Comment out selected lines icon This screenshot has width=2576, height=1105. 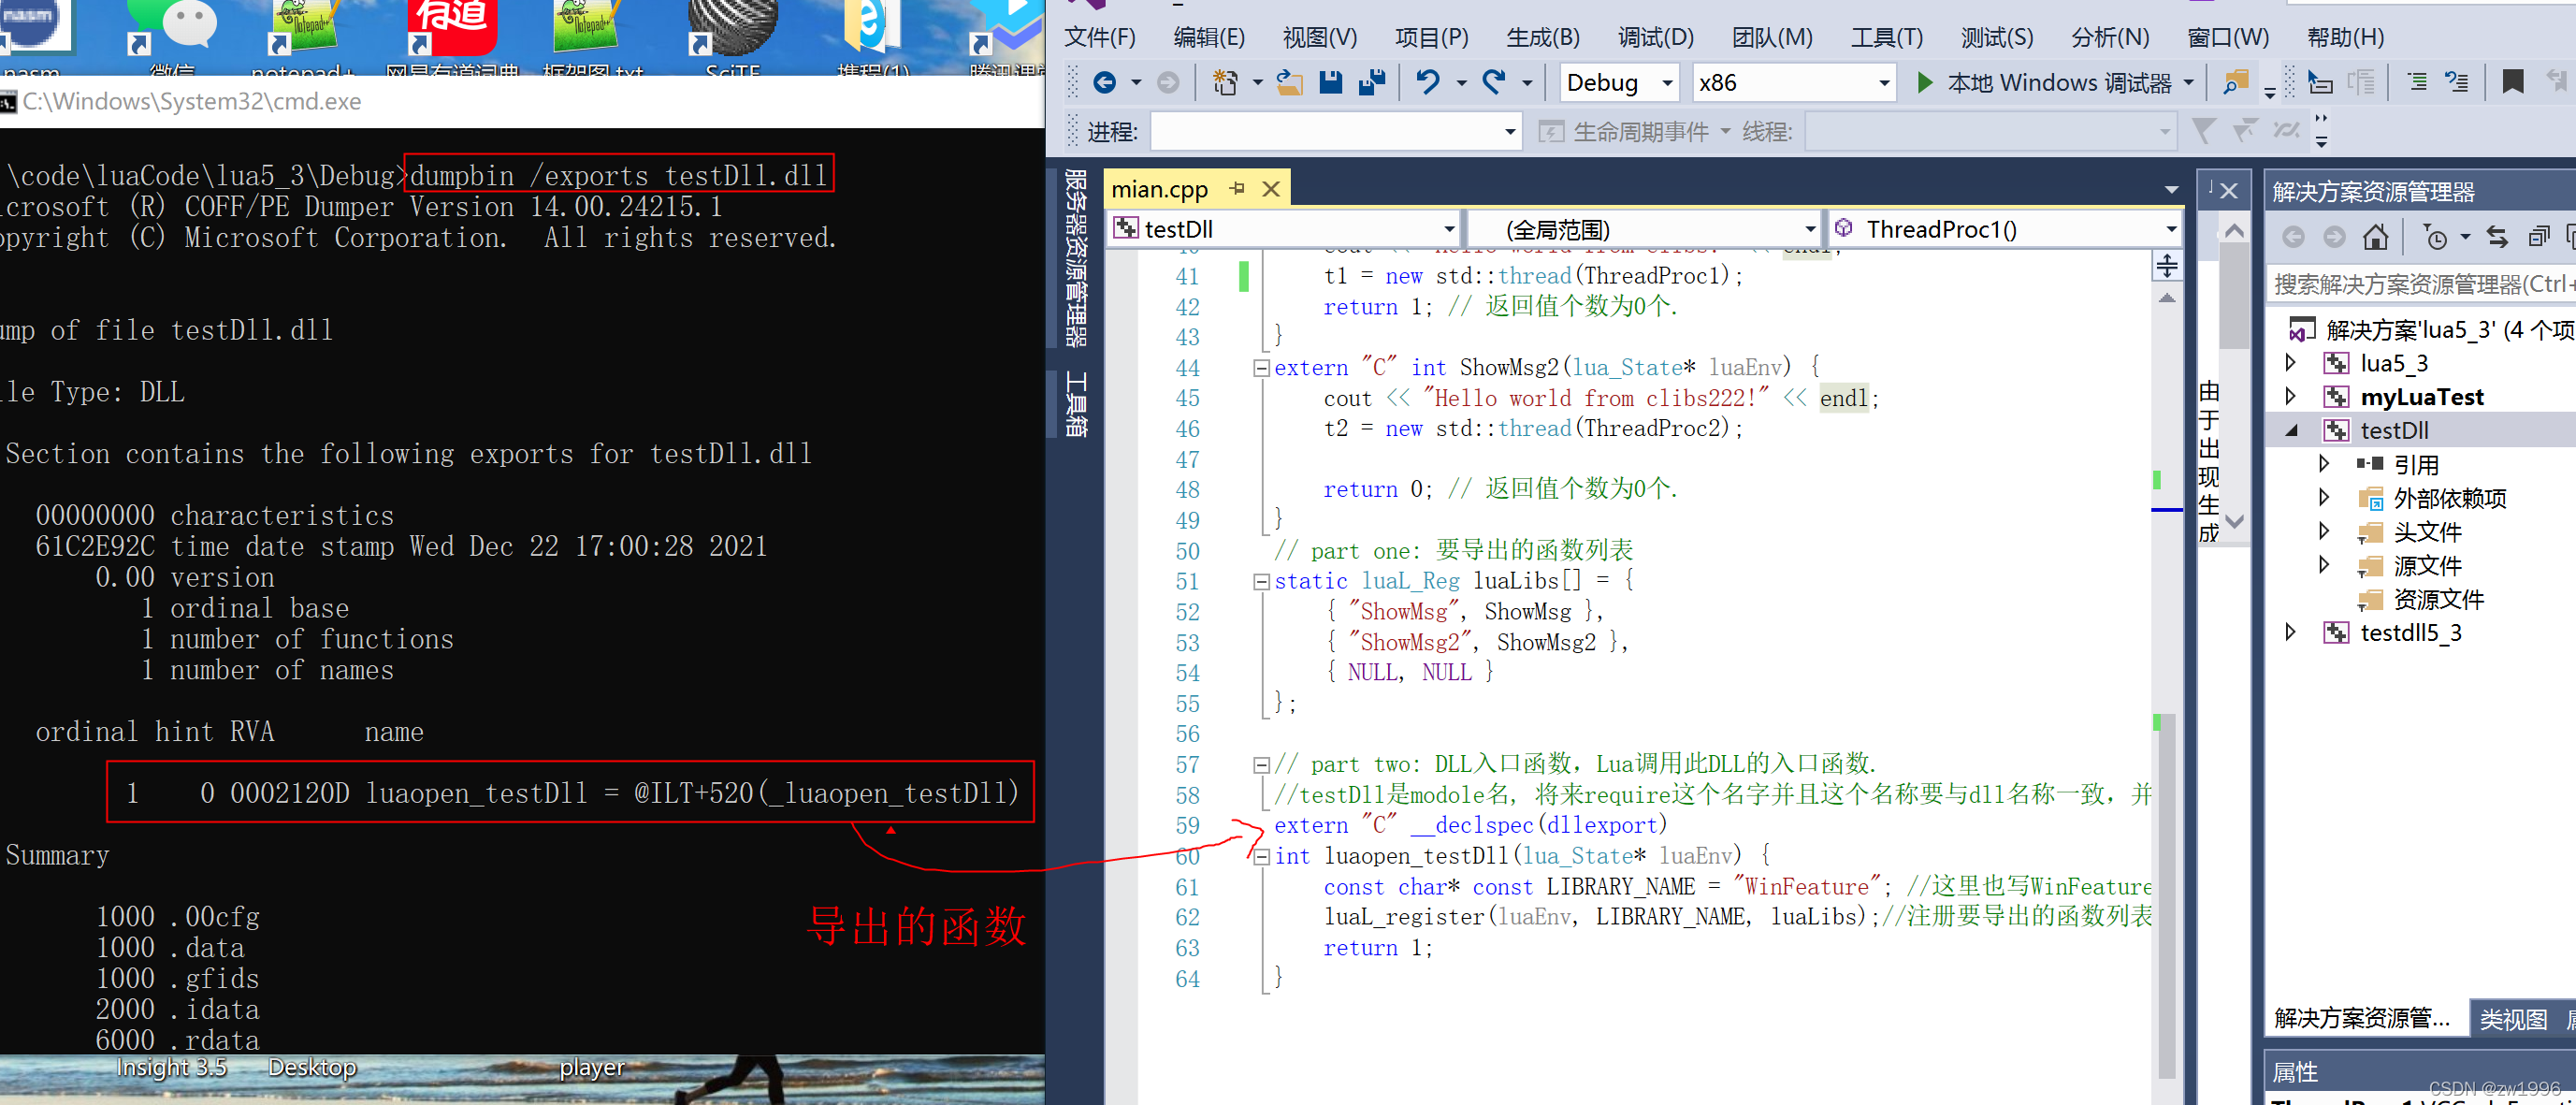[x=2417, y=82]
